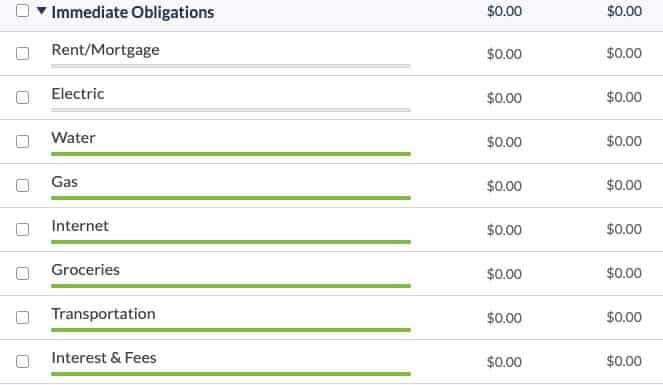Mark the Internet checkbox

tap(22, 229)
